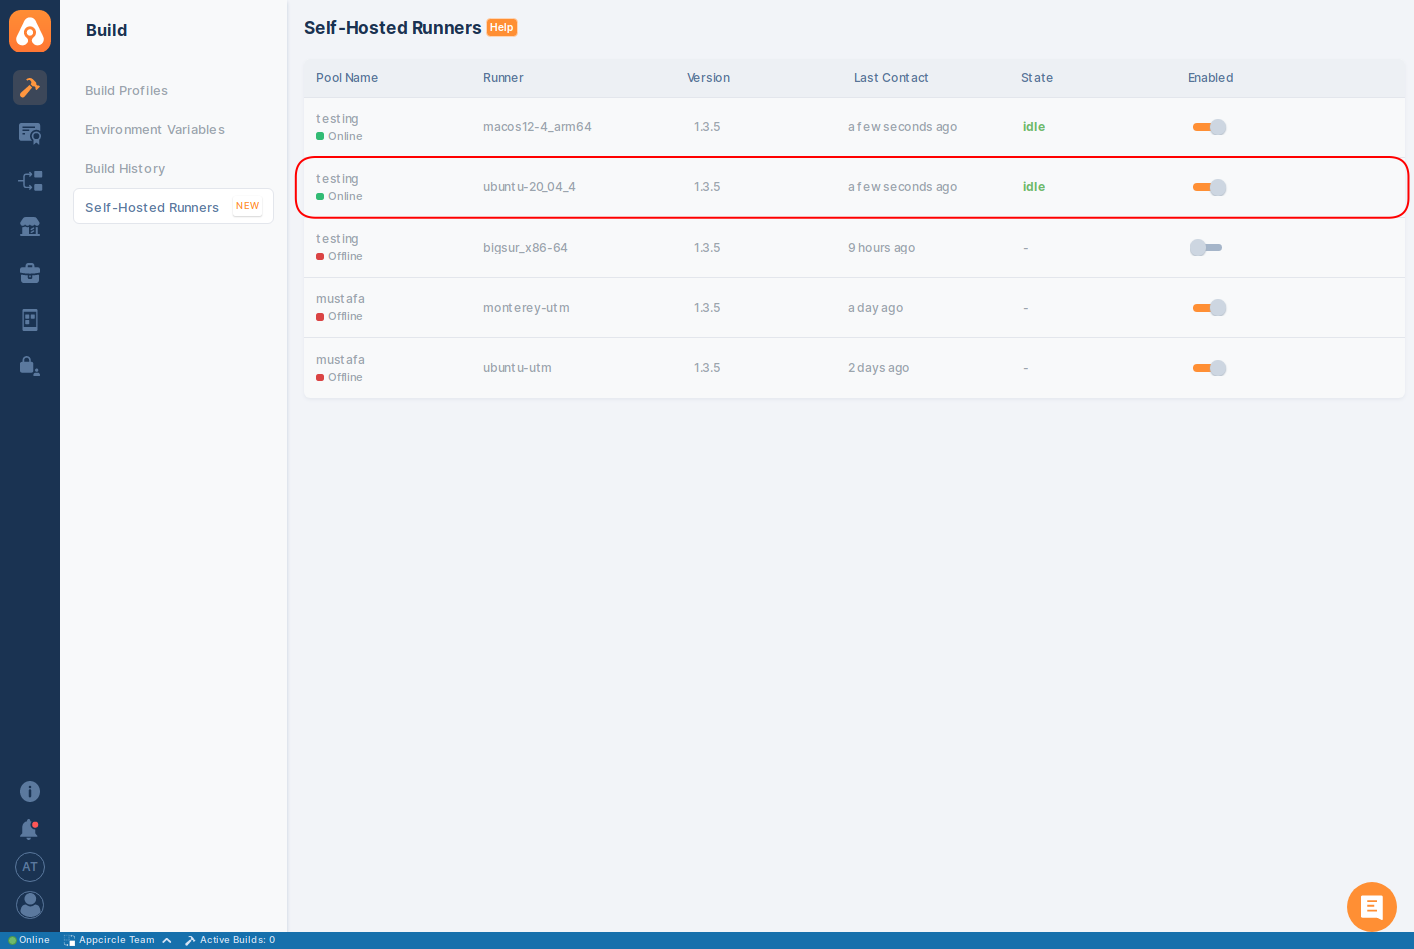Select the Build module hammer icon

tap(30, 87)
